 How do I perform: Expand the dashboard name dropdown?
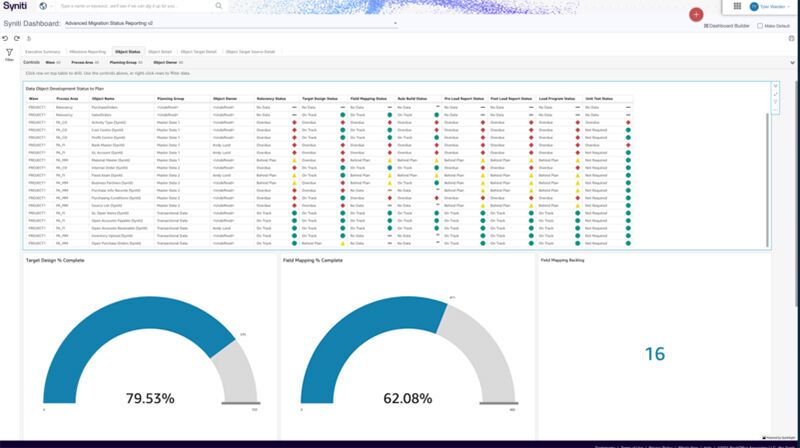coord(395,22)
